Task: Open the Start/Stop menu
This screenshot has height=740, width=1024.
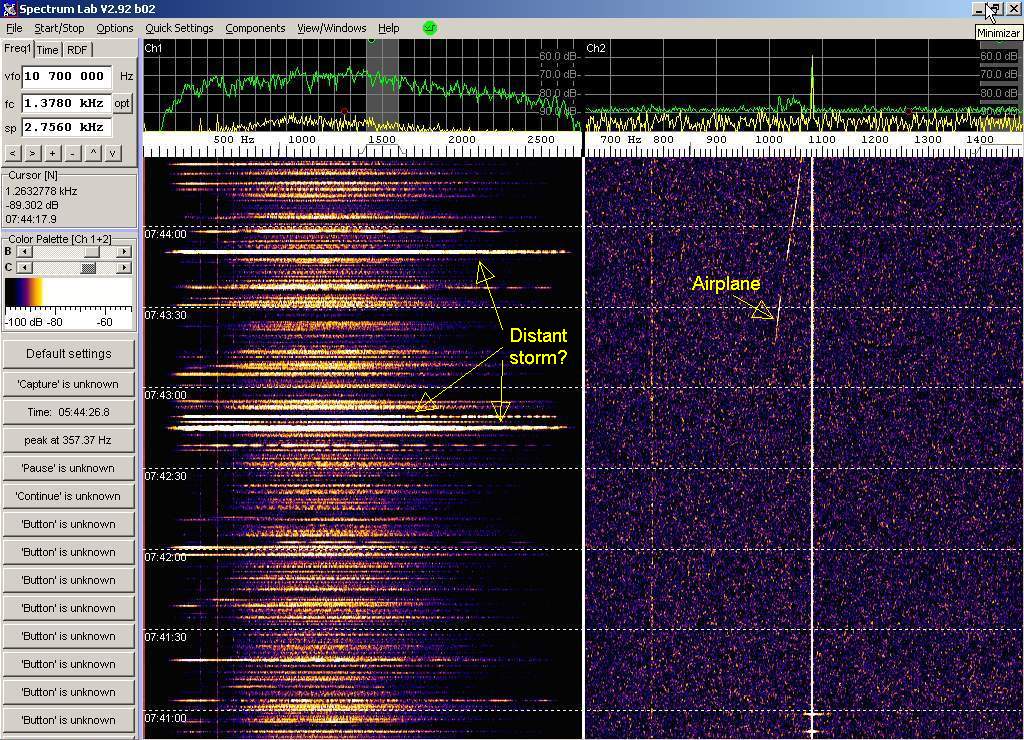Action: pyautogui.click(x=59, y=28)
